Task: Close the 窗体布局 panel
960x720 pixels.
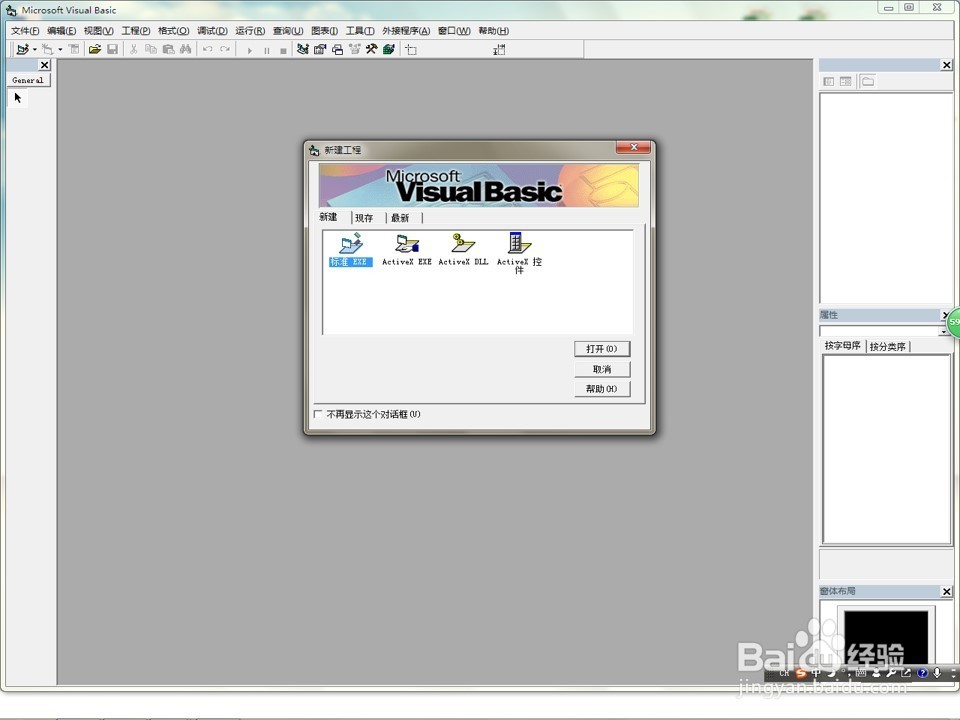Action: coord(947,591)
